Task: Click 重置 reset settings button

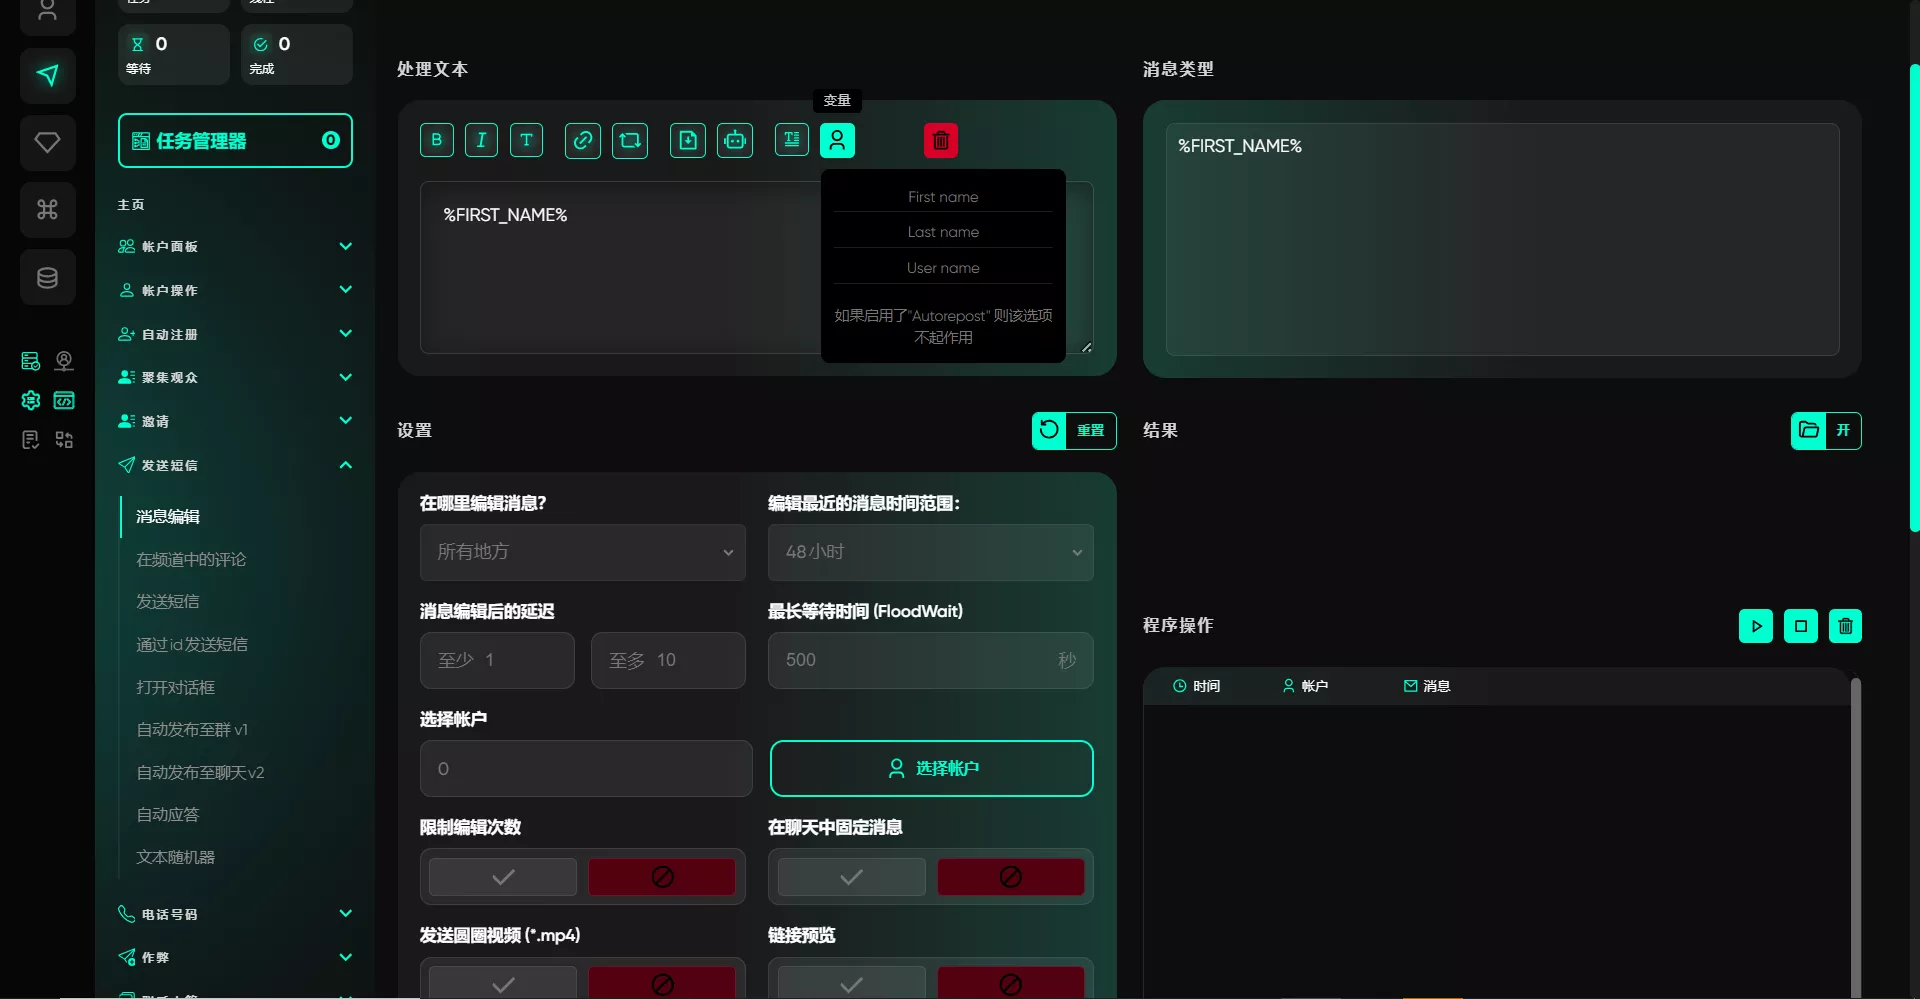Action: coord(1074,431)
